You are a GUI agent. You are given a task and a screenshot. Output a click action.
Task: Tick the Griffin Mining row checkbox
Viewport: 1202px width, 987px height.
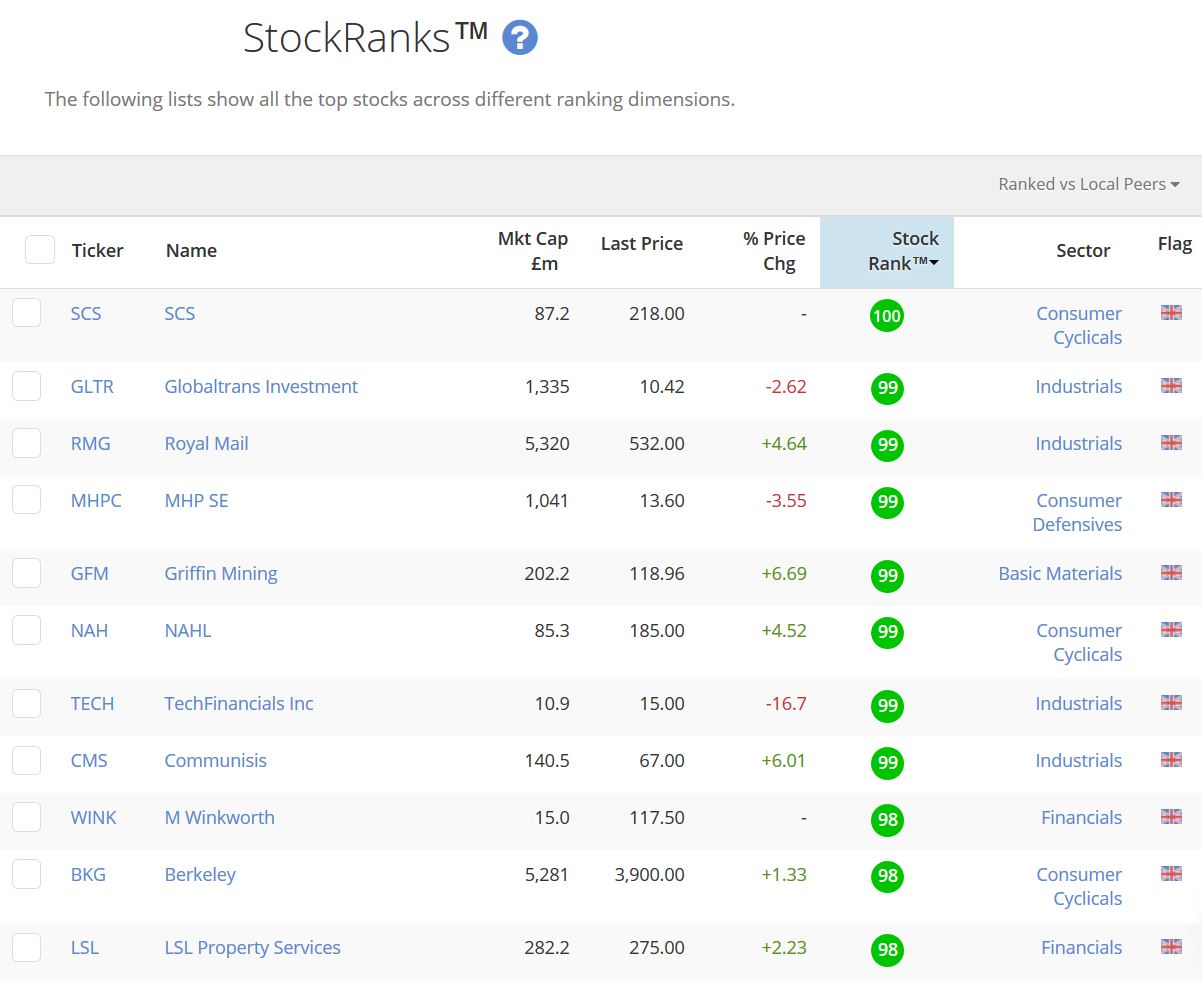27,572
